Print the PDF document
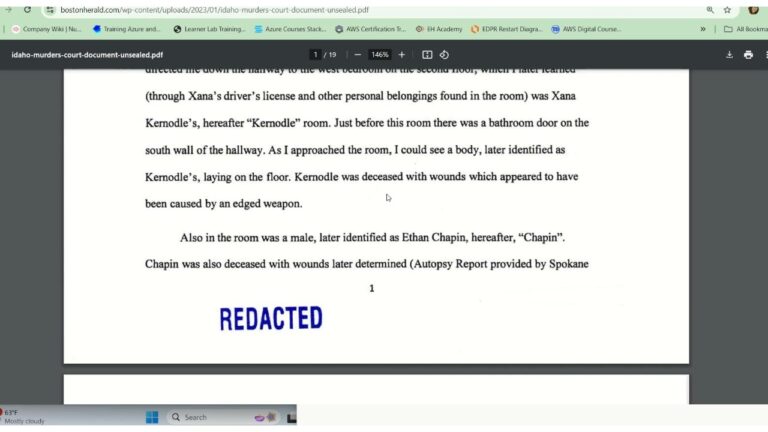768x432 pixels. [x=748, y=55]
